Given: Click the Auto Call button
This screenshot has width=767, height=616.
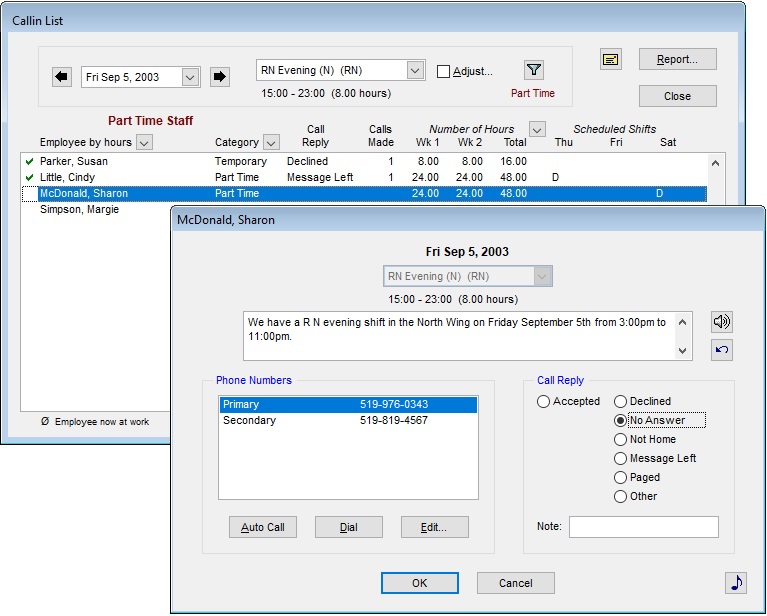Looking at the screenshot, I should (x=263, y=527).
